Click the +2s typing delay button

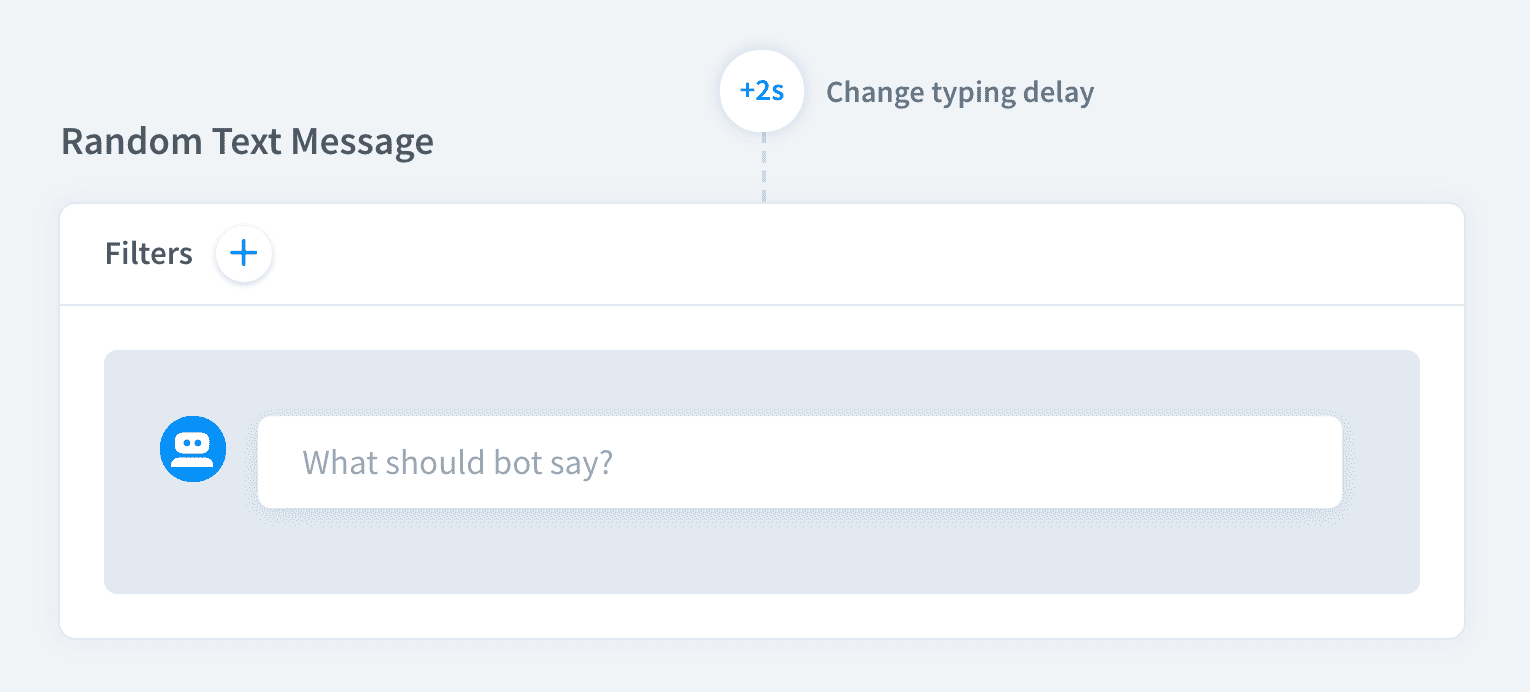tap(762, 91)
